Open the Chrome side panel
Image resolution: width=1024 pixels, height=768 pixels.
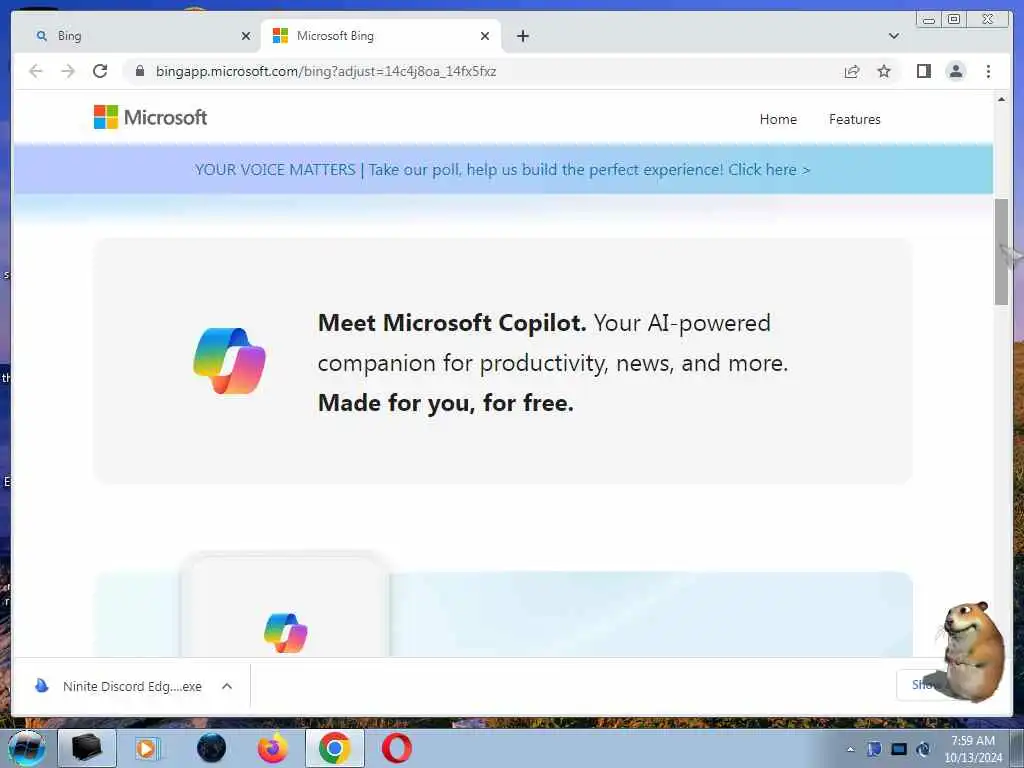(x=923, y=71)
